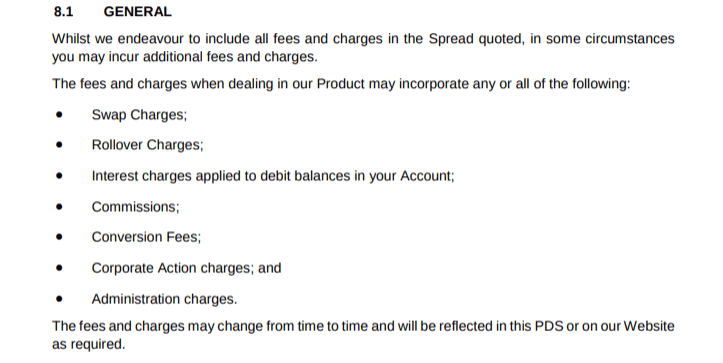Click the bullet before Commissions
Image resolution: width=723 pixels, height=363 pixels.
coord(59,207)
